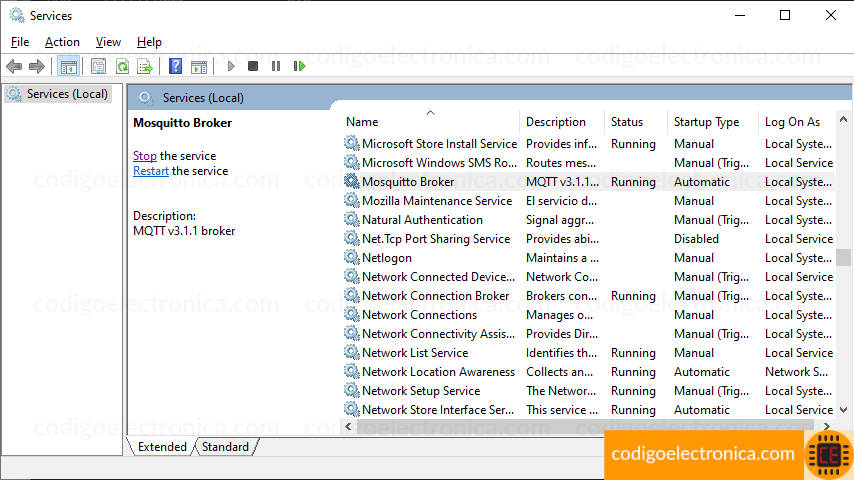Click the Stop Service square icon
This screenshot has height=480, width=854.
point(253,66)
